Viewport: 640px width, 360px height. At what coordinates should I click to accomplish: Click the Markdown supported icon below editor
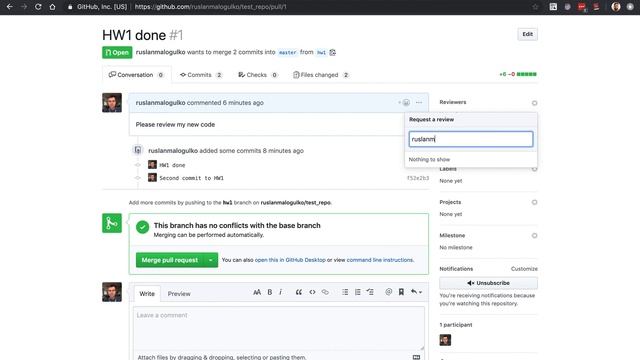click(x=416, y=357)
